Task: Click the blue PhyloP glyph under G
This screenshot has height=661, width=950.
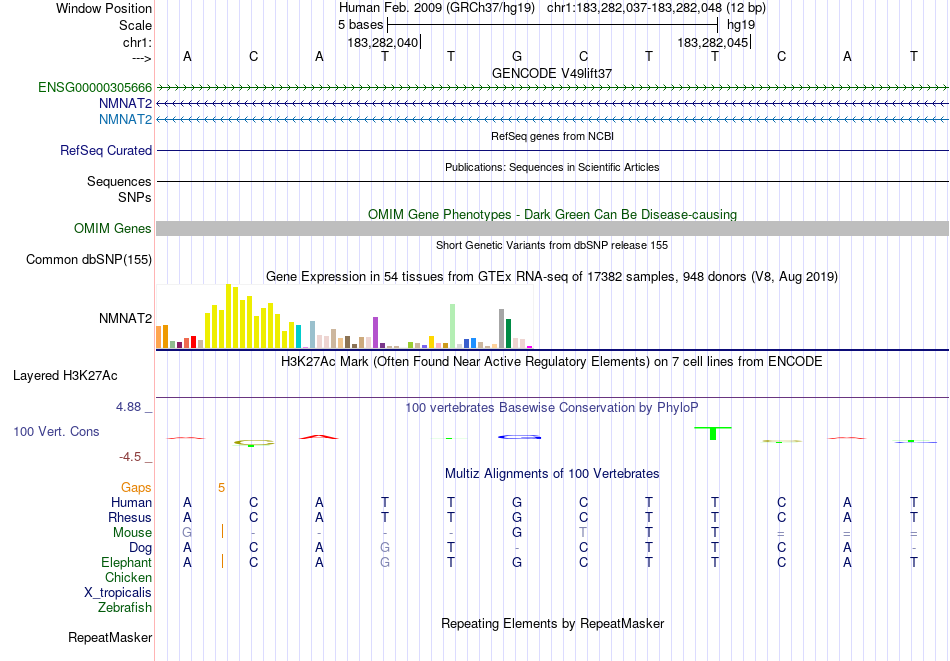Action: click(519, 437)
